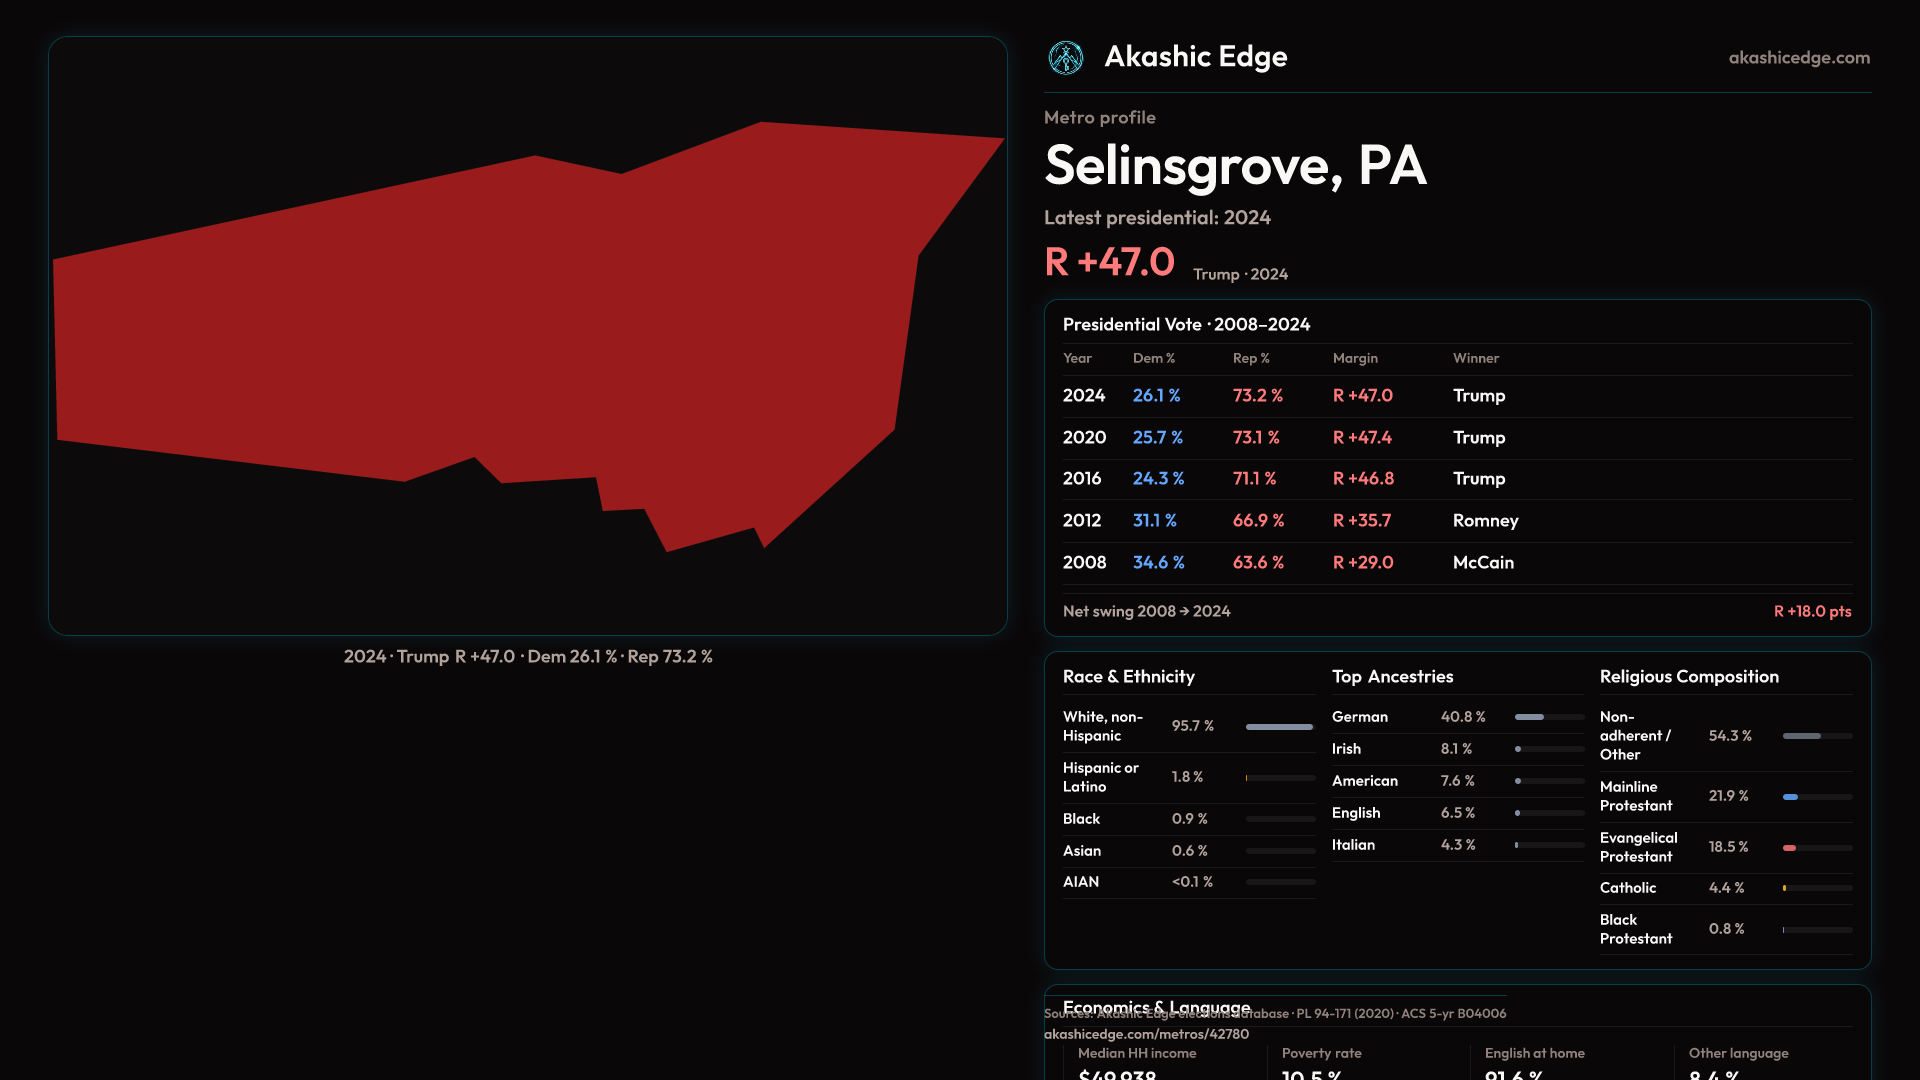Image resolution: width=1920 pixels, height=1080 pixels.
Task: Click the R +47.0 headline margin
Action: point(1109,262)
